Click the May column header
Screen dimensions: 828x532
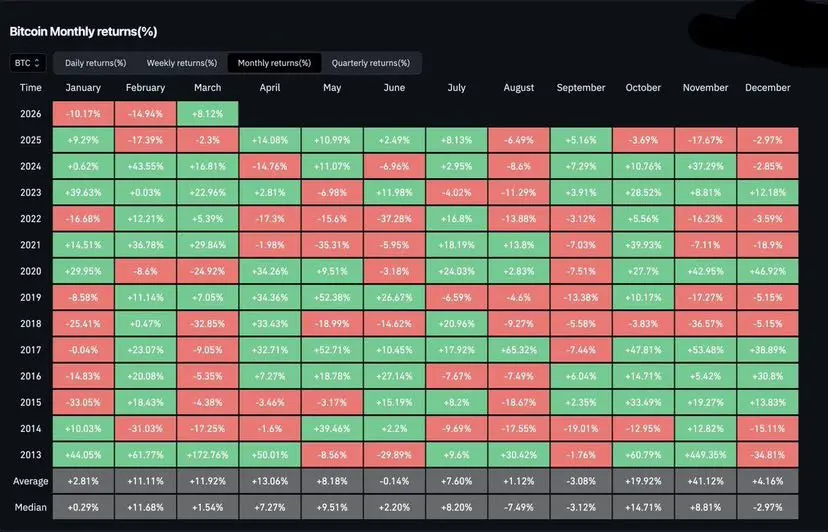[x=332, y=88]
